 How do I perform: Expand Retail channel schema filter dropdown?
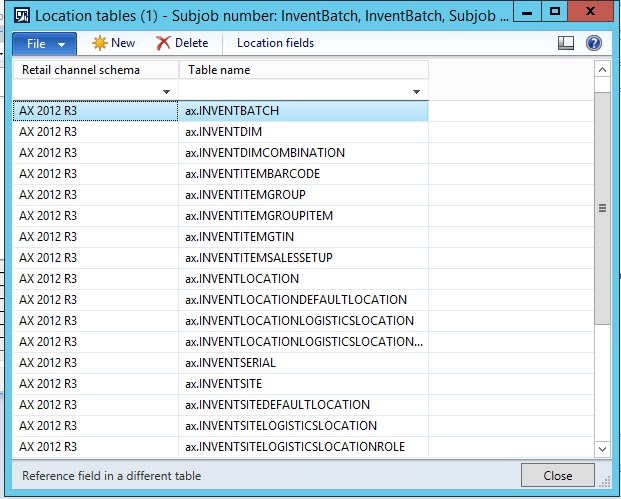164,92
